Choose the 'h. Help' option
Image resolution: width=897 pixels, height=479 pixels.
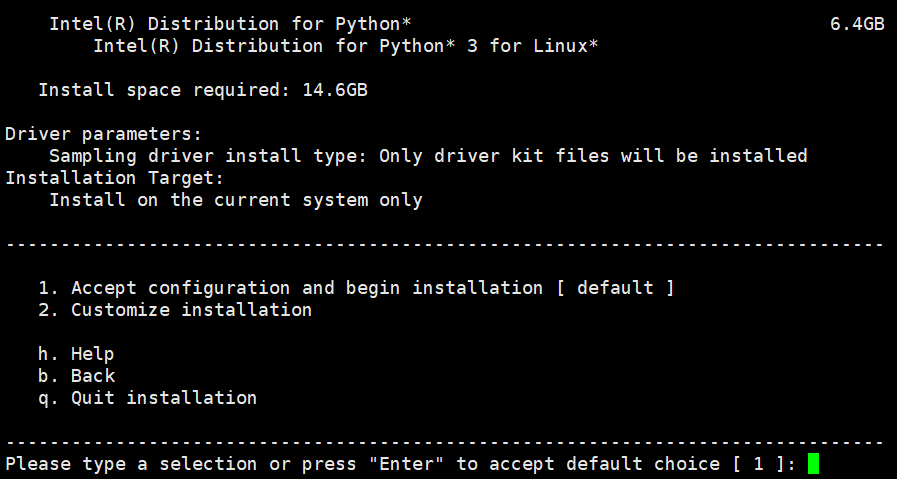76,354
